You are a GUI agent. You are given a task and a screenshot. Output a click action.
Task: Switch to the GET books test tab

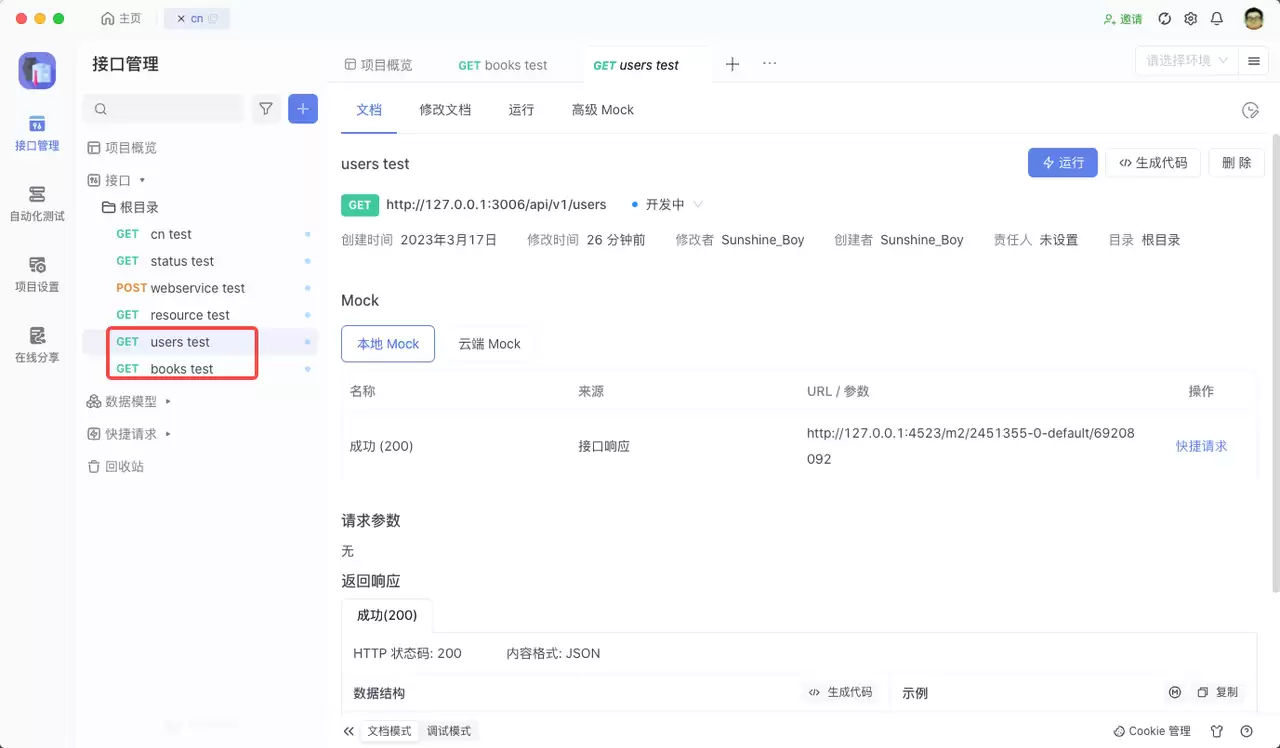(x=503, y=65)
